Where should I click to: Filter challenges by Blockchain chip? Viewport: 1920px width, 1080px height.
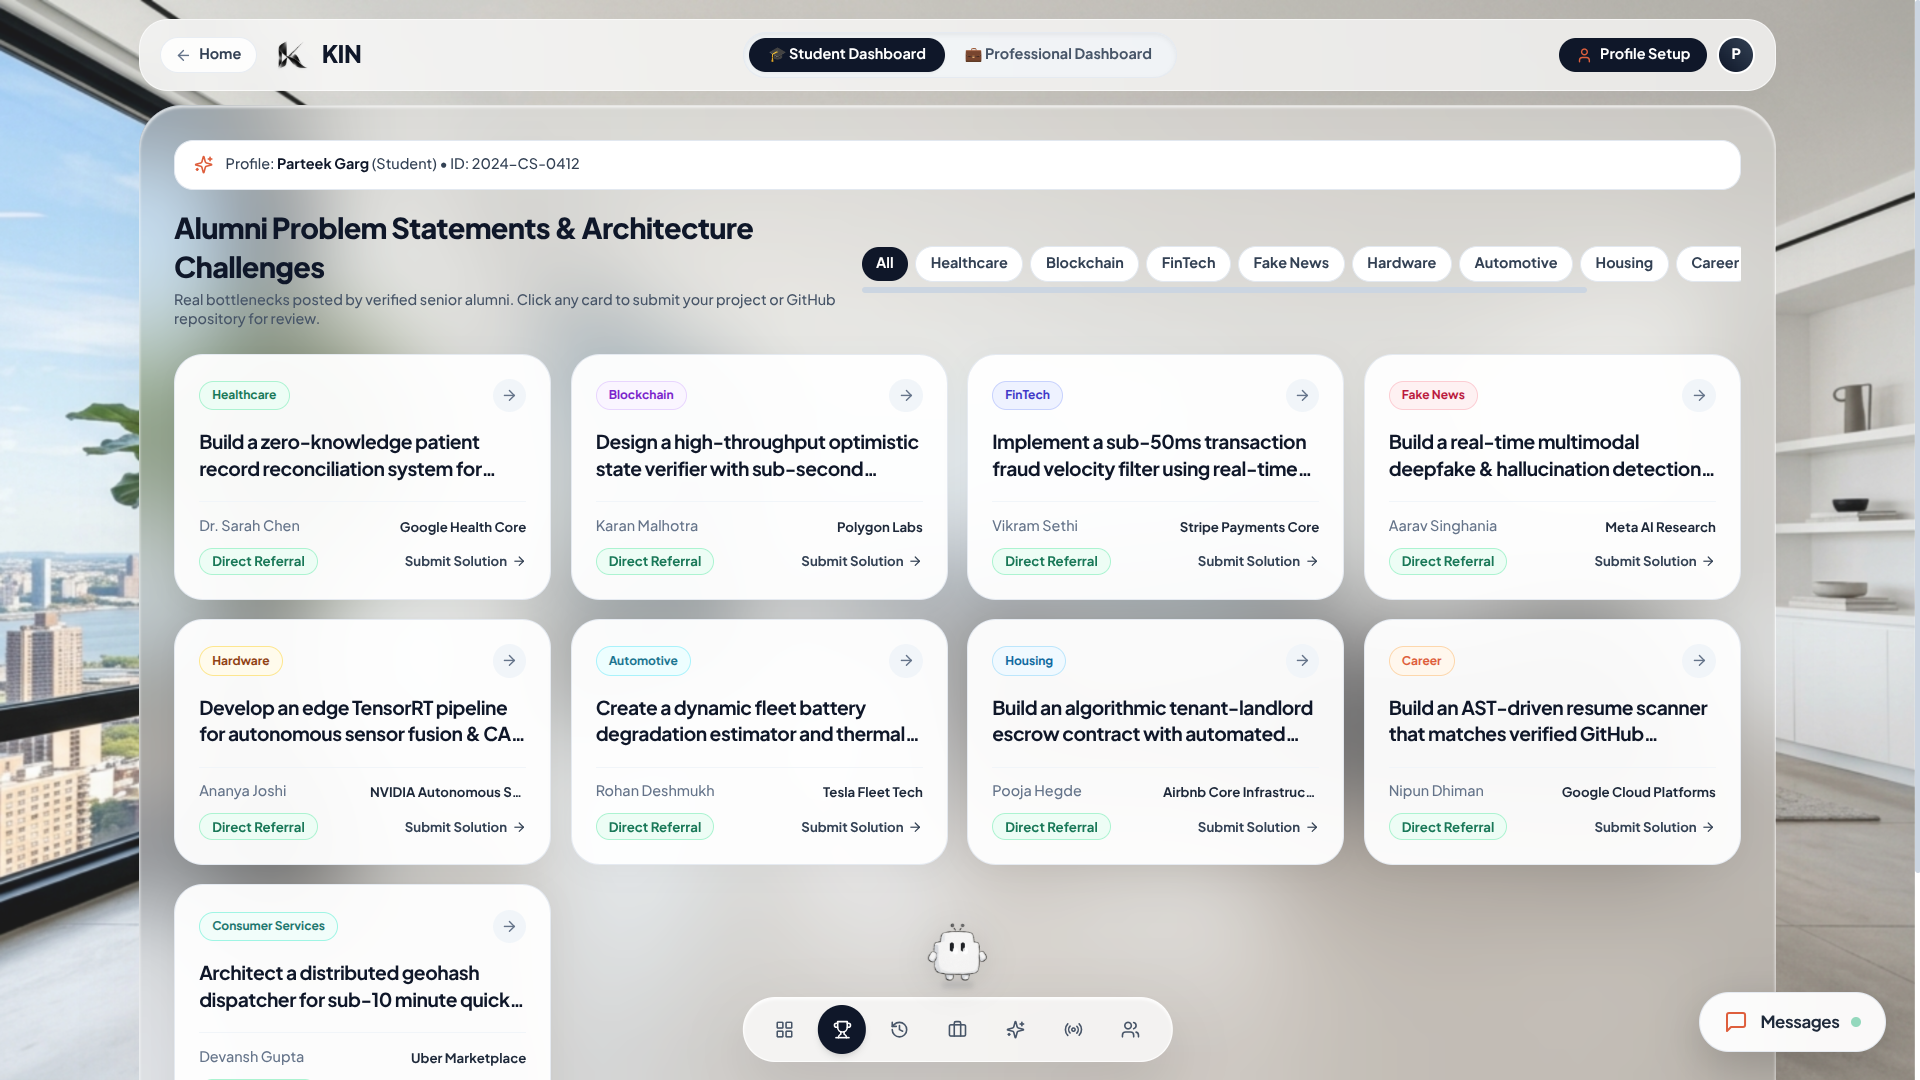click(x=1084, y=263)
